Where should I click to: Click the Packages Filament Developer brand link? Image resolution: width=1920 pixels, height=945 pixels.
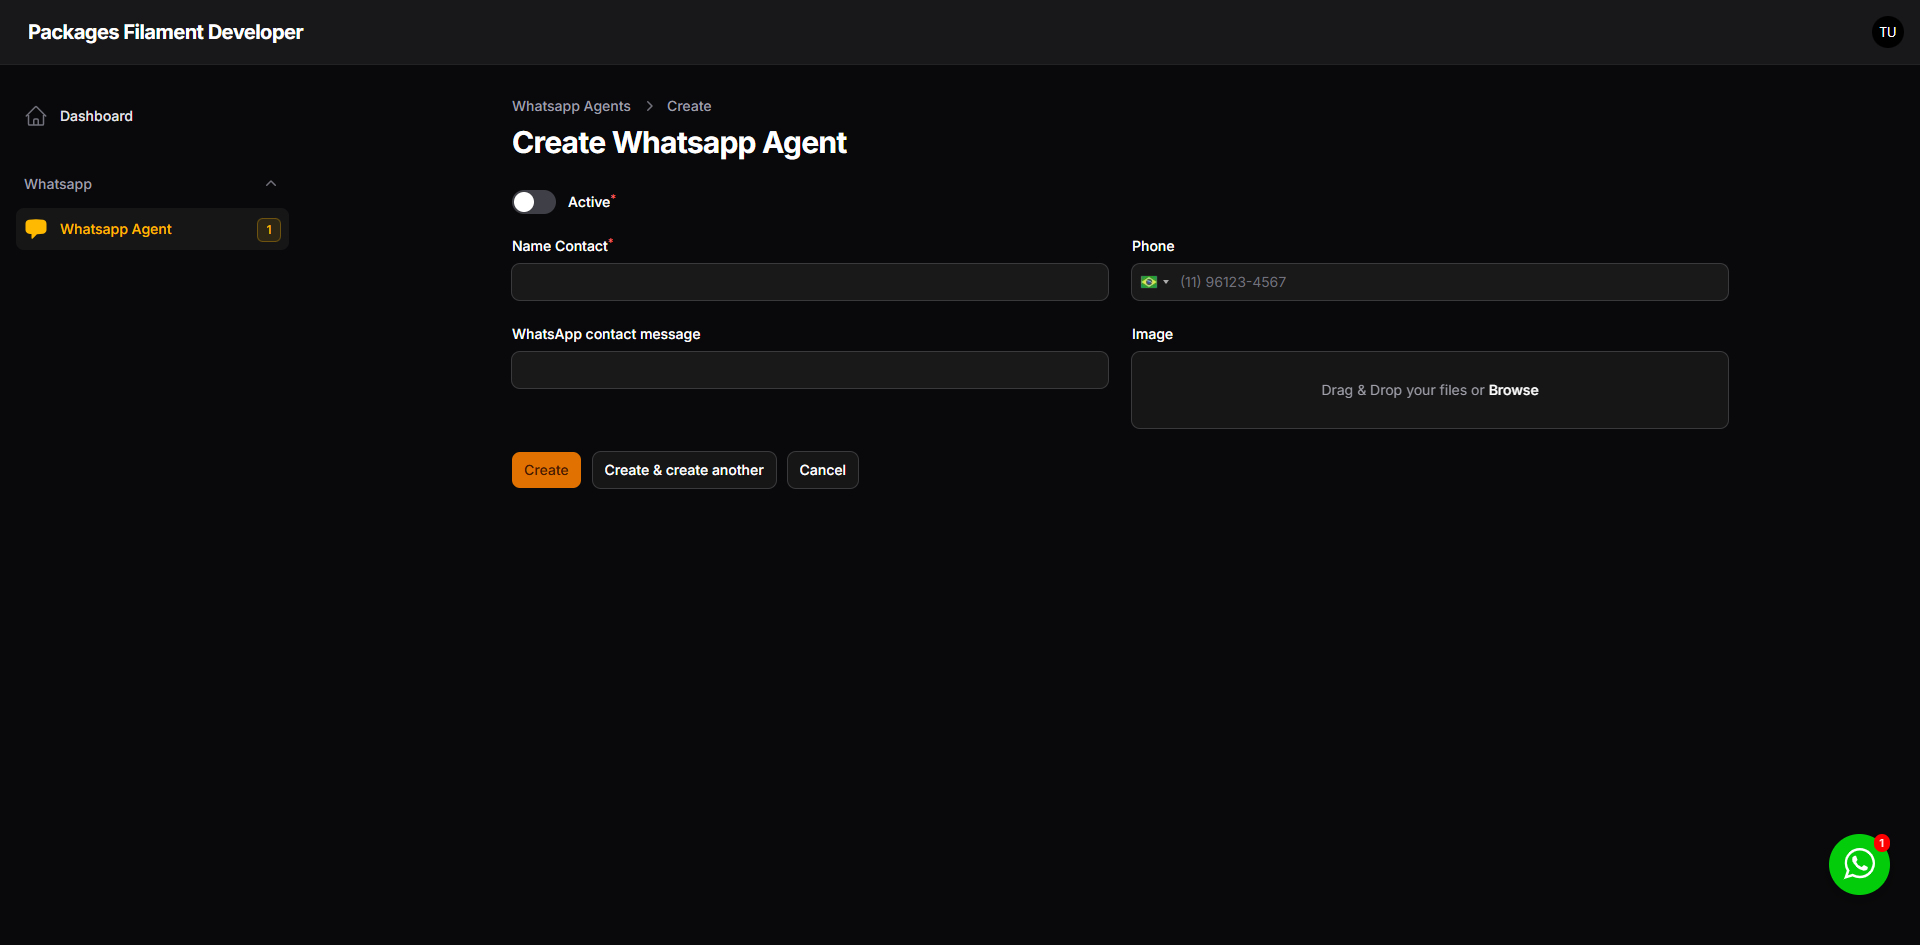tap(165, 31)
